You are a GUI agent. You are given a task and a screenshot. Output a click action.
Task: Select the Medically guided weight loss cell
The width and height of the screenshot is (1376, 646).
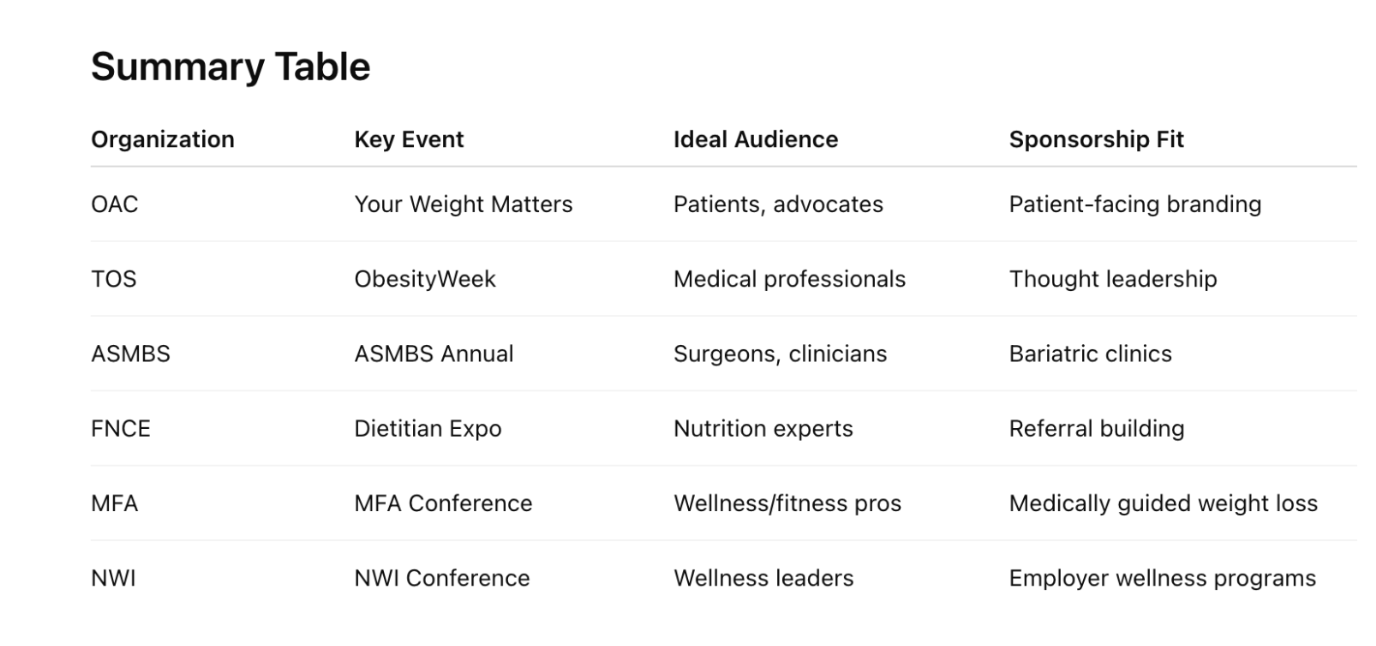coord(1163,503)
